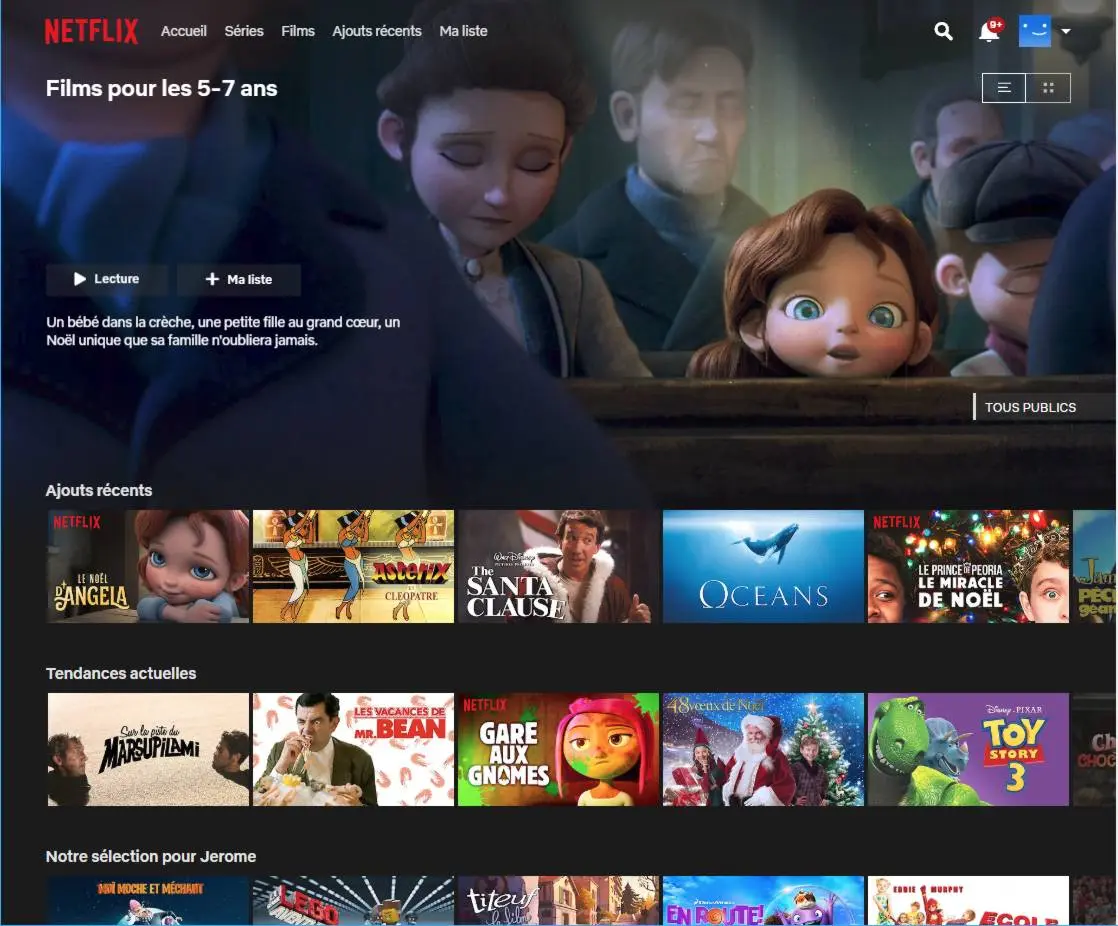Image resolution: width=1118 pixels, height=926 pixels.
Task: Click Notre sélection pour Jerome heading
Action: click(151, 857)
